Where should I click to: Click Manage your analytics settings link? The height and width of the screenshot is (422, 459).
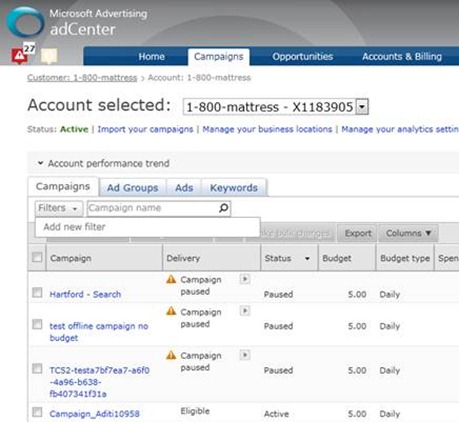tap(400, 129)
